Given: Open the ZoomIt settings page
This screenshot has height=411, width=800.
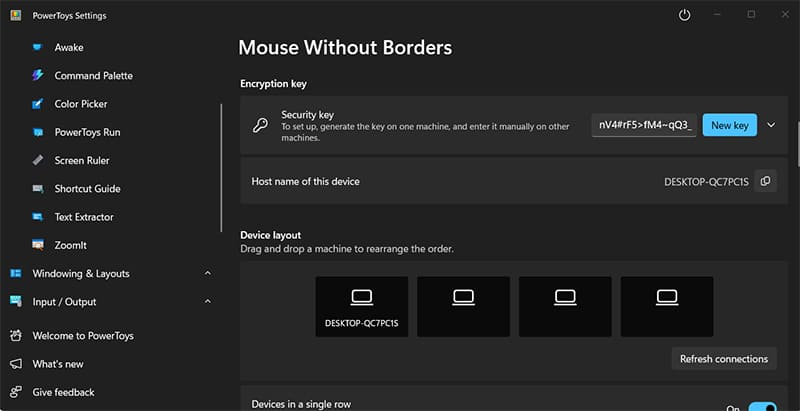Looking at the screenshot, I should (71, 245).
